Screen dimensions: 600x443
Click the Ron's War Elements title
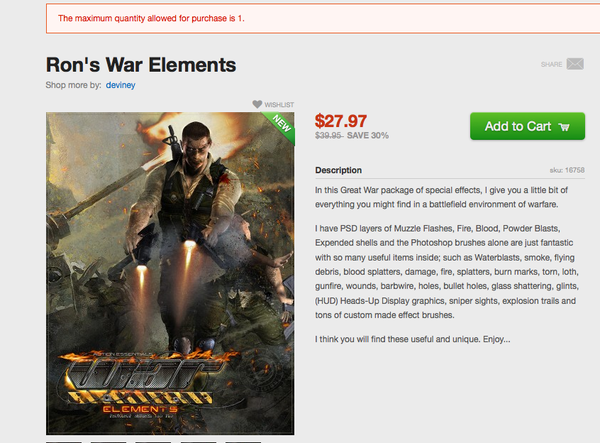pos(141,65)
